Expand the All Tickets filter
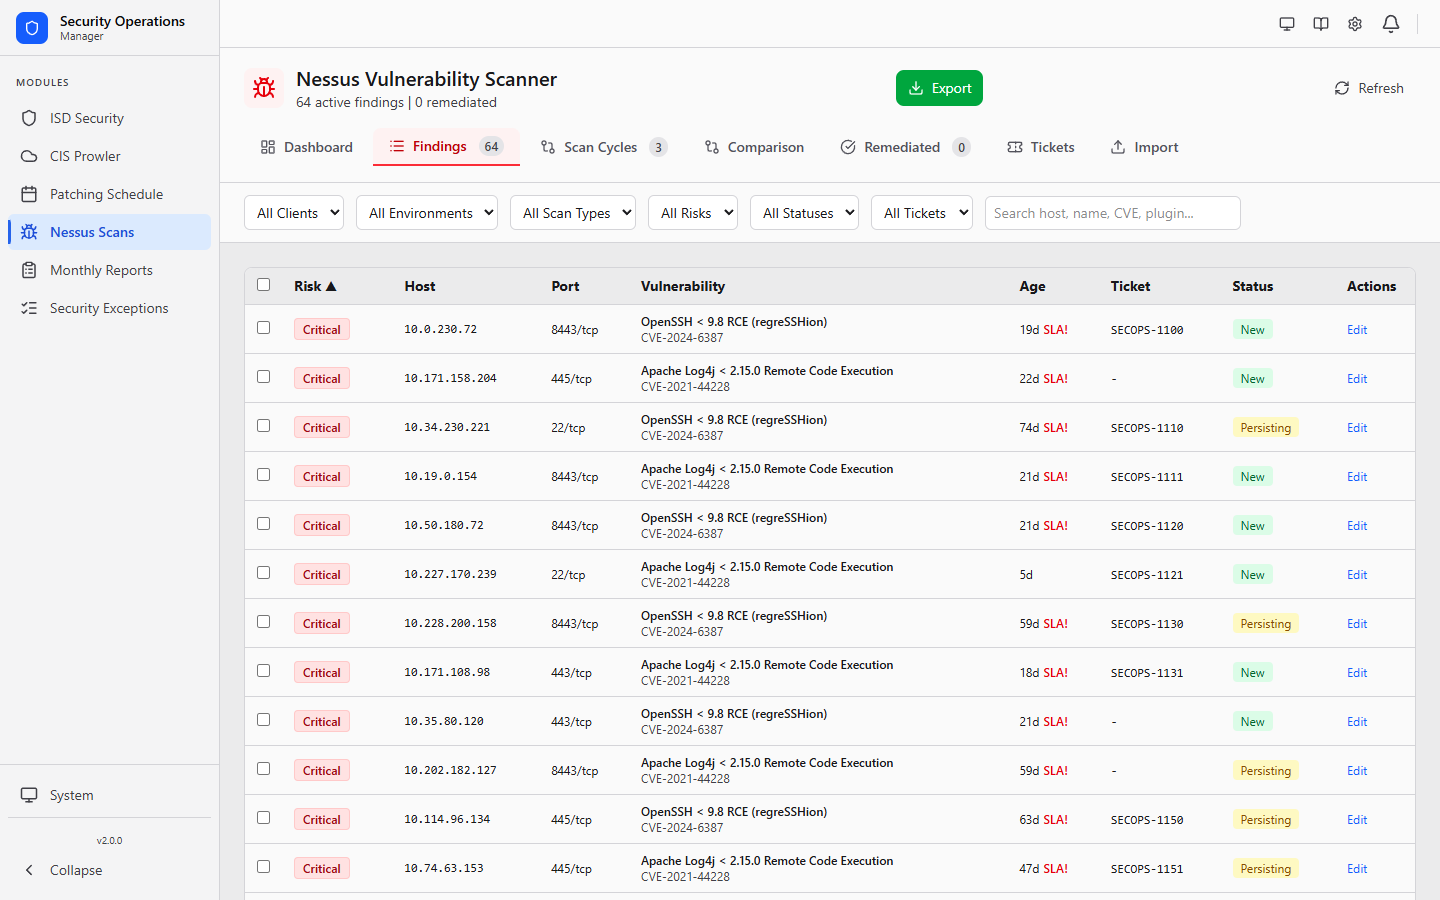Screen dimensions: 1440x900 click(922, 213)
